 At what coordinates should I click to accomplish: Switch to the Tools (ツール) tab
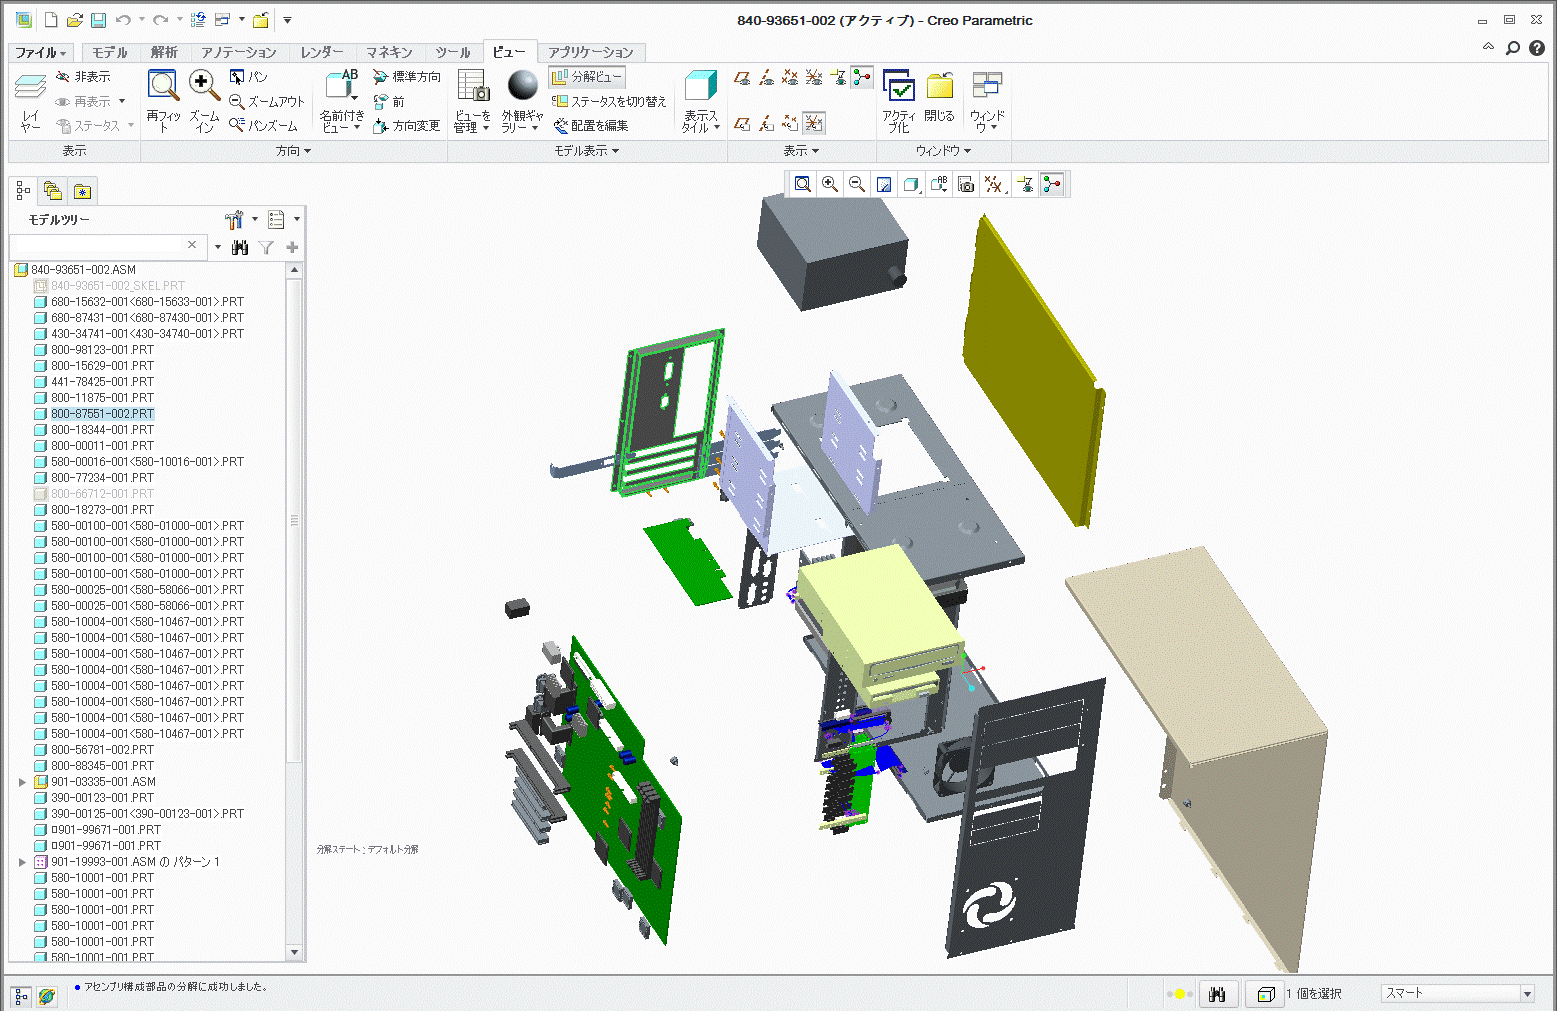click(x=453, y=53)
